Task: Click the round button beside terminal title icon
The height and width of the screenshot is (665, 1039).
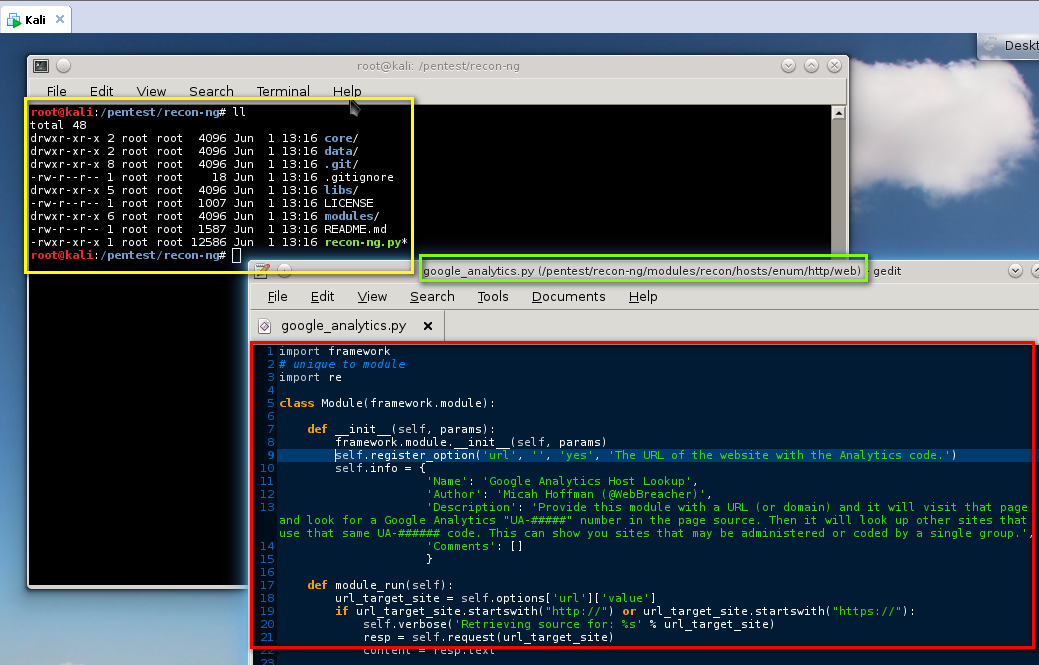Action: [x=64, y=66]
